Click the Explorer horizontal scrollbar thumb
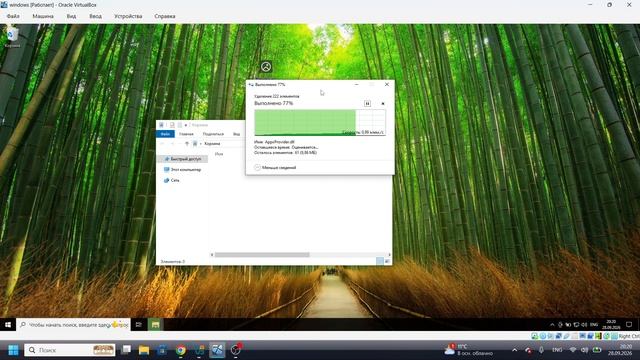 pos(262,255)
